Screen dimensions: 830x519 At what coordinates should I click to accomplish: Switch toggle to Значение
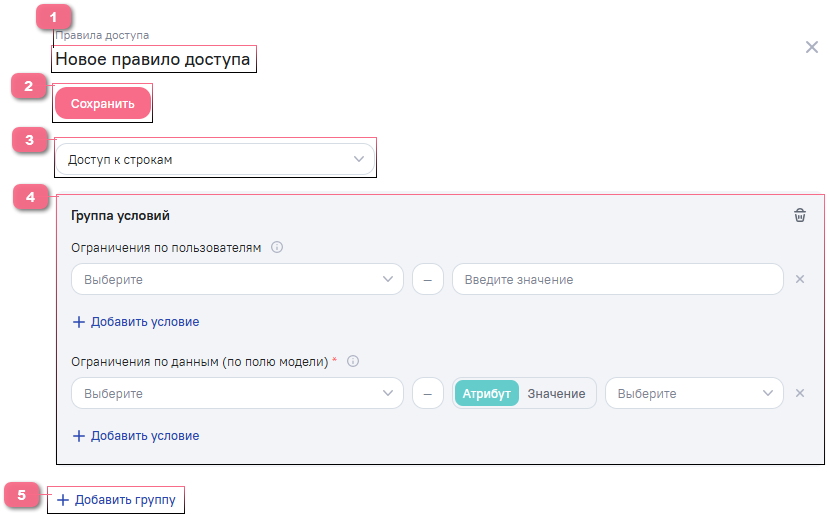coord(556,394)
